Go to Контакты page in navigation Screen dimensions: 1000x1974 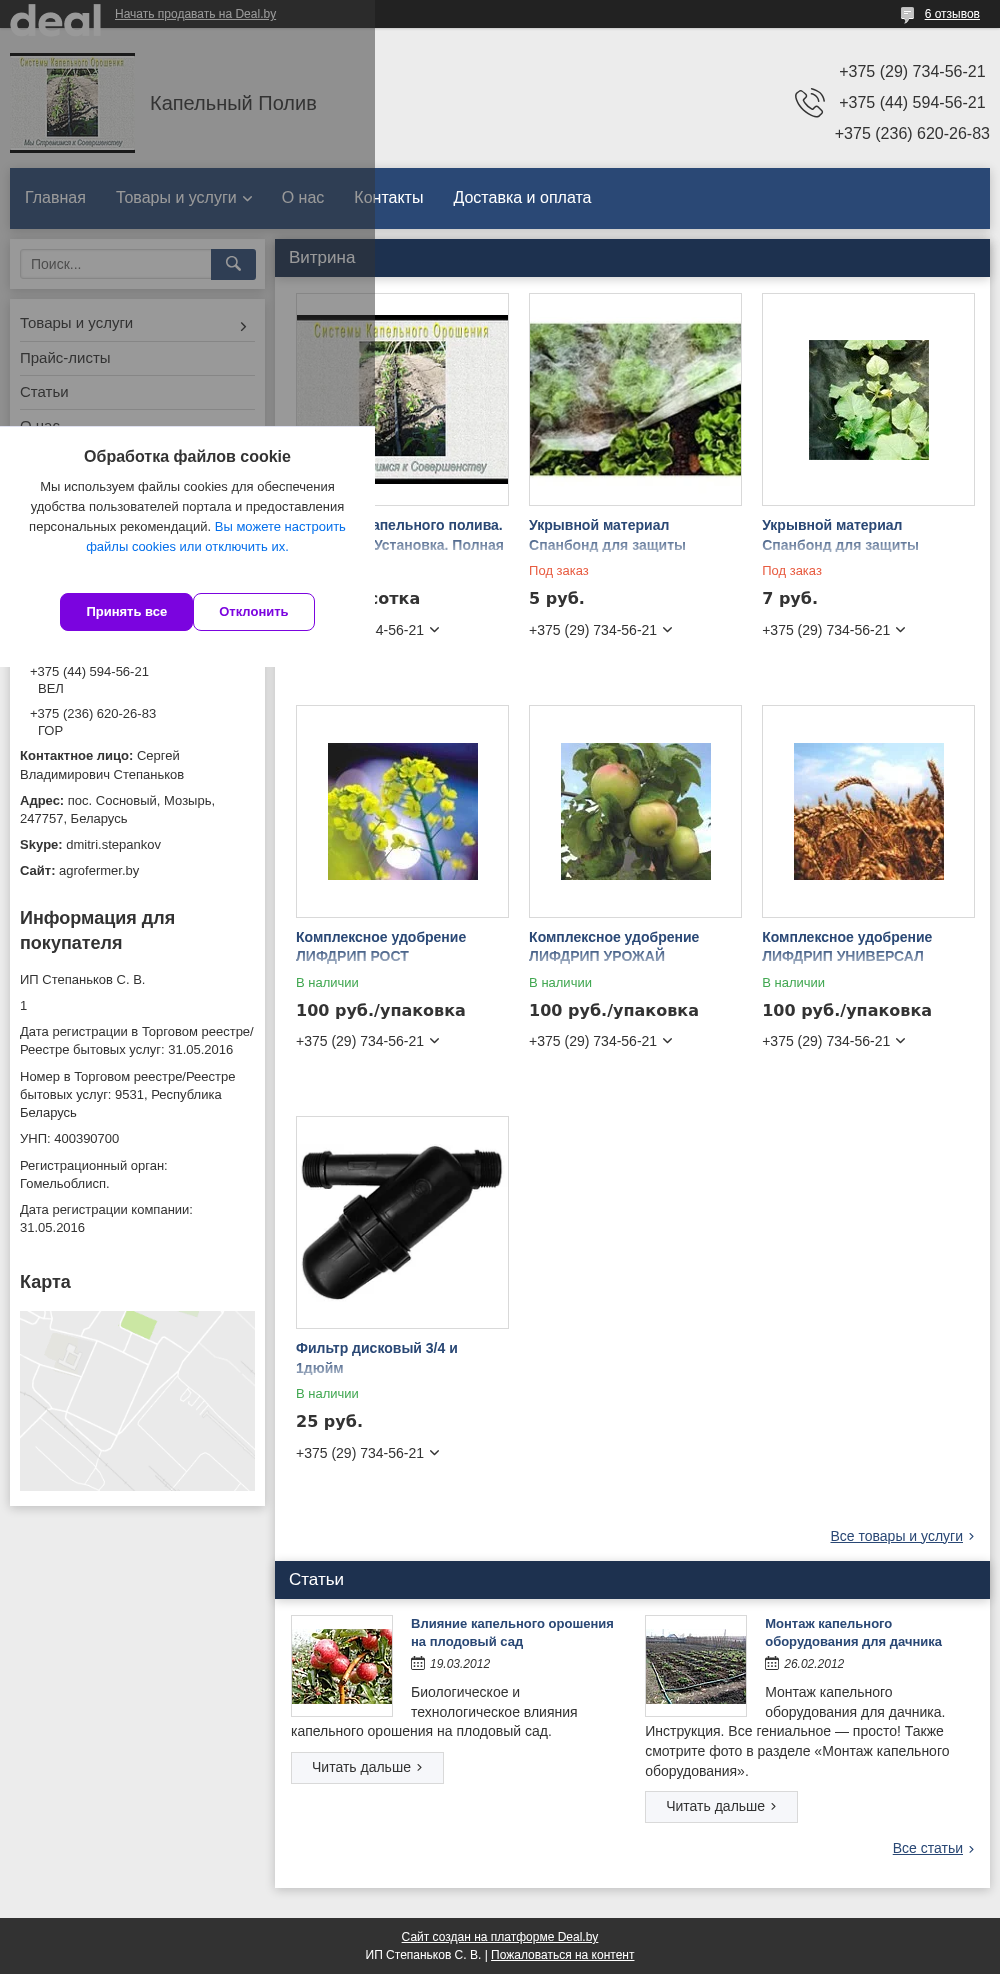click(388, 198)
